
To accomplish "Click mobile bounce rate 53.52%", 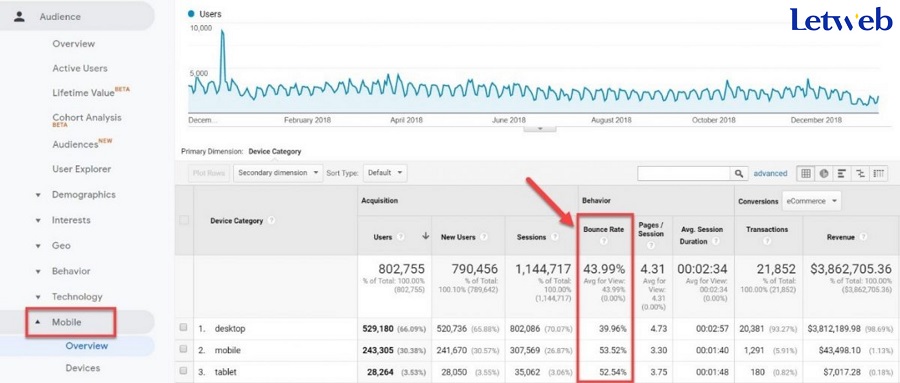I will point(612,350).
